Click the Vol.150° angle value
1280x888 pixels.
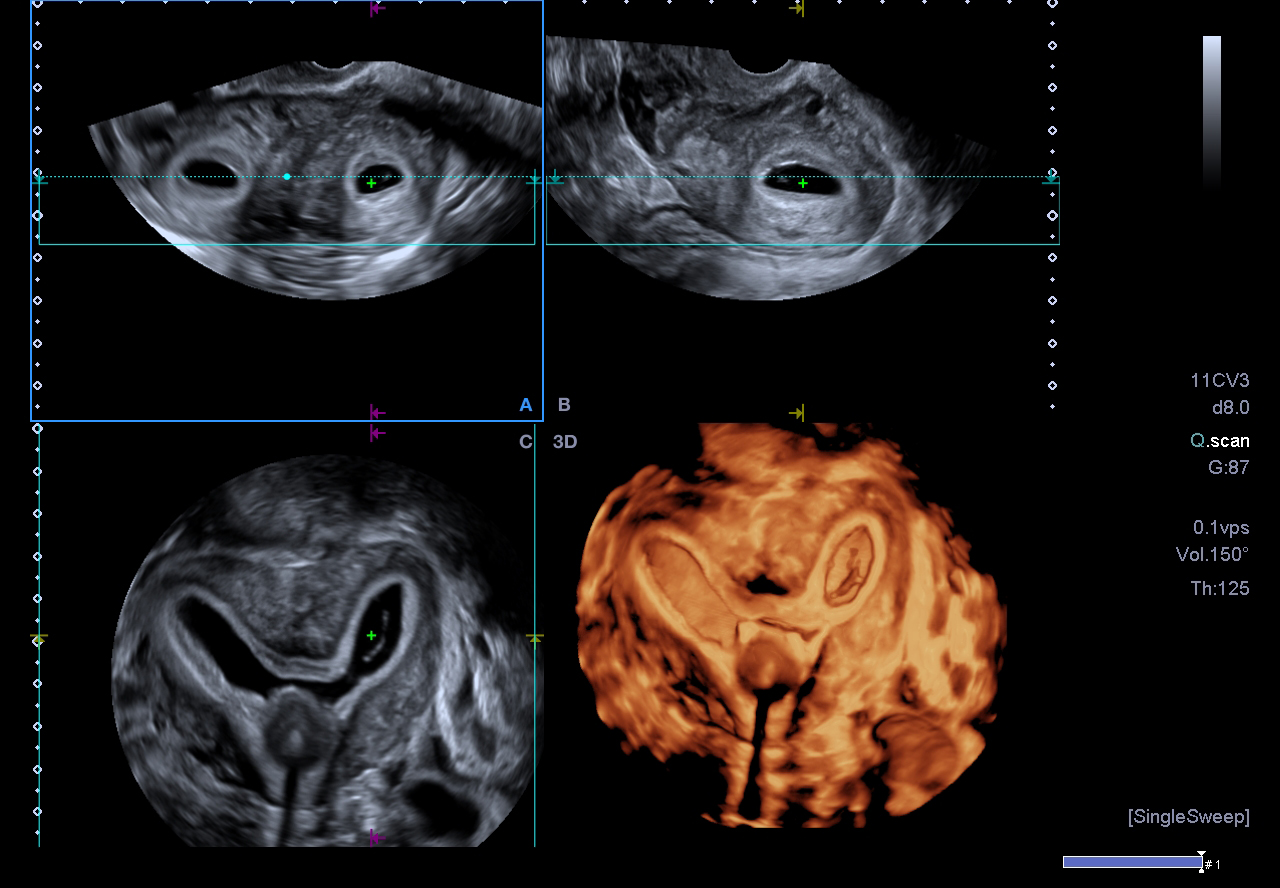pyautogui.click(x=1212, y=555)
